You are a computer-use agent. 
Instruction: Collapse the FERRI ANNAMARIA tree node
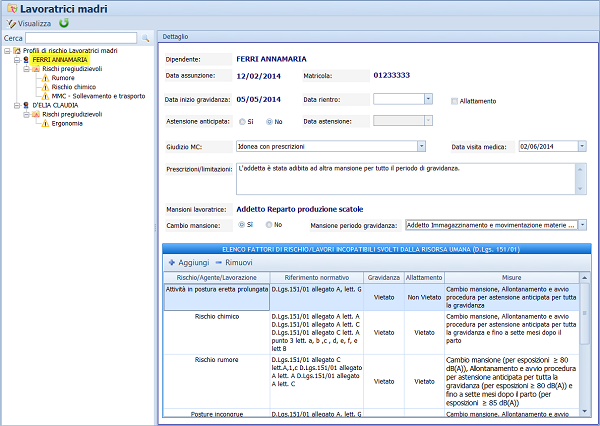15,59
